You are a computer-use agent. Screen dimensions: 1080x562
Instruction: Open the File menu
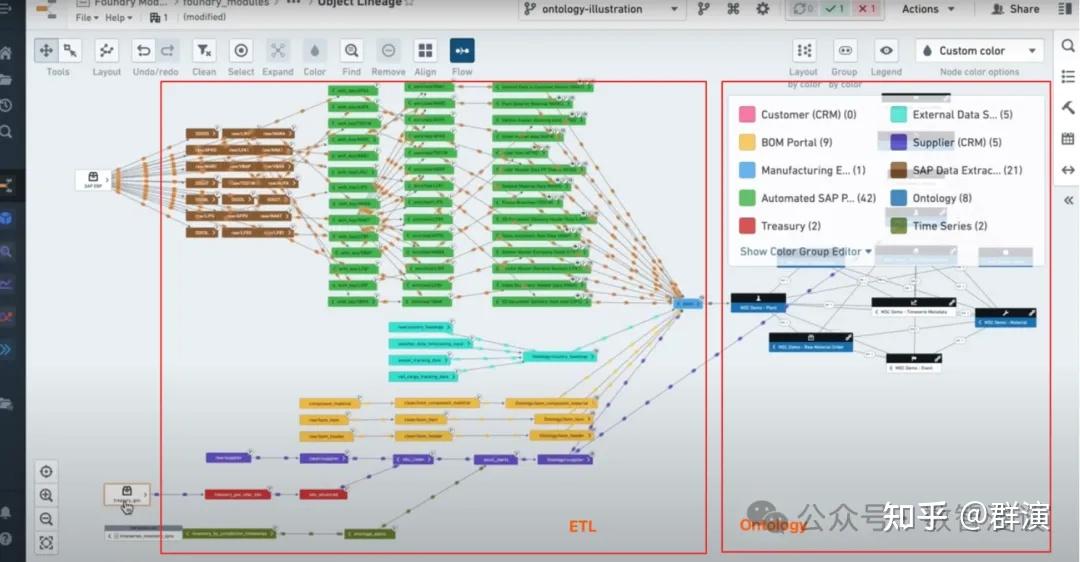(x=87, y=17)
